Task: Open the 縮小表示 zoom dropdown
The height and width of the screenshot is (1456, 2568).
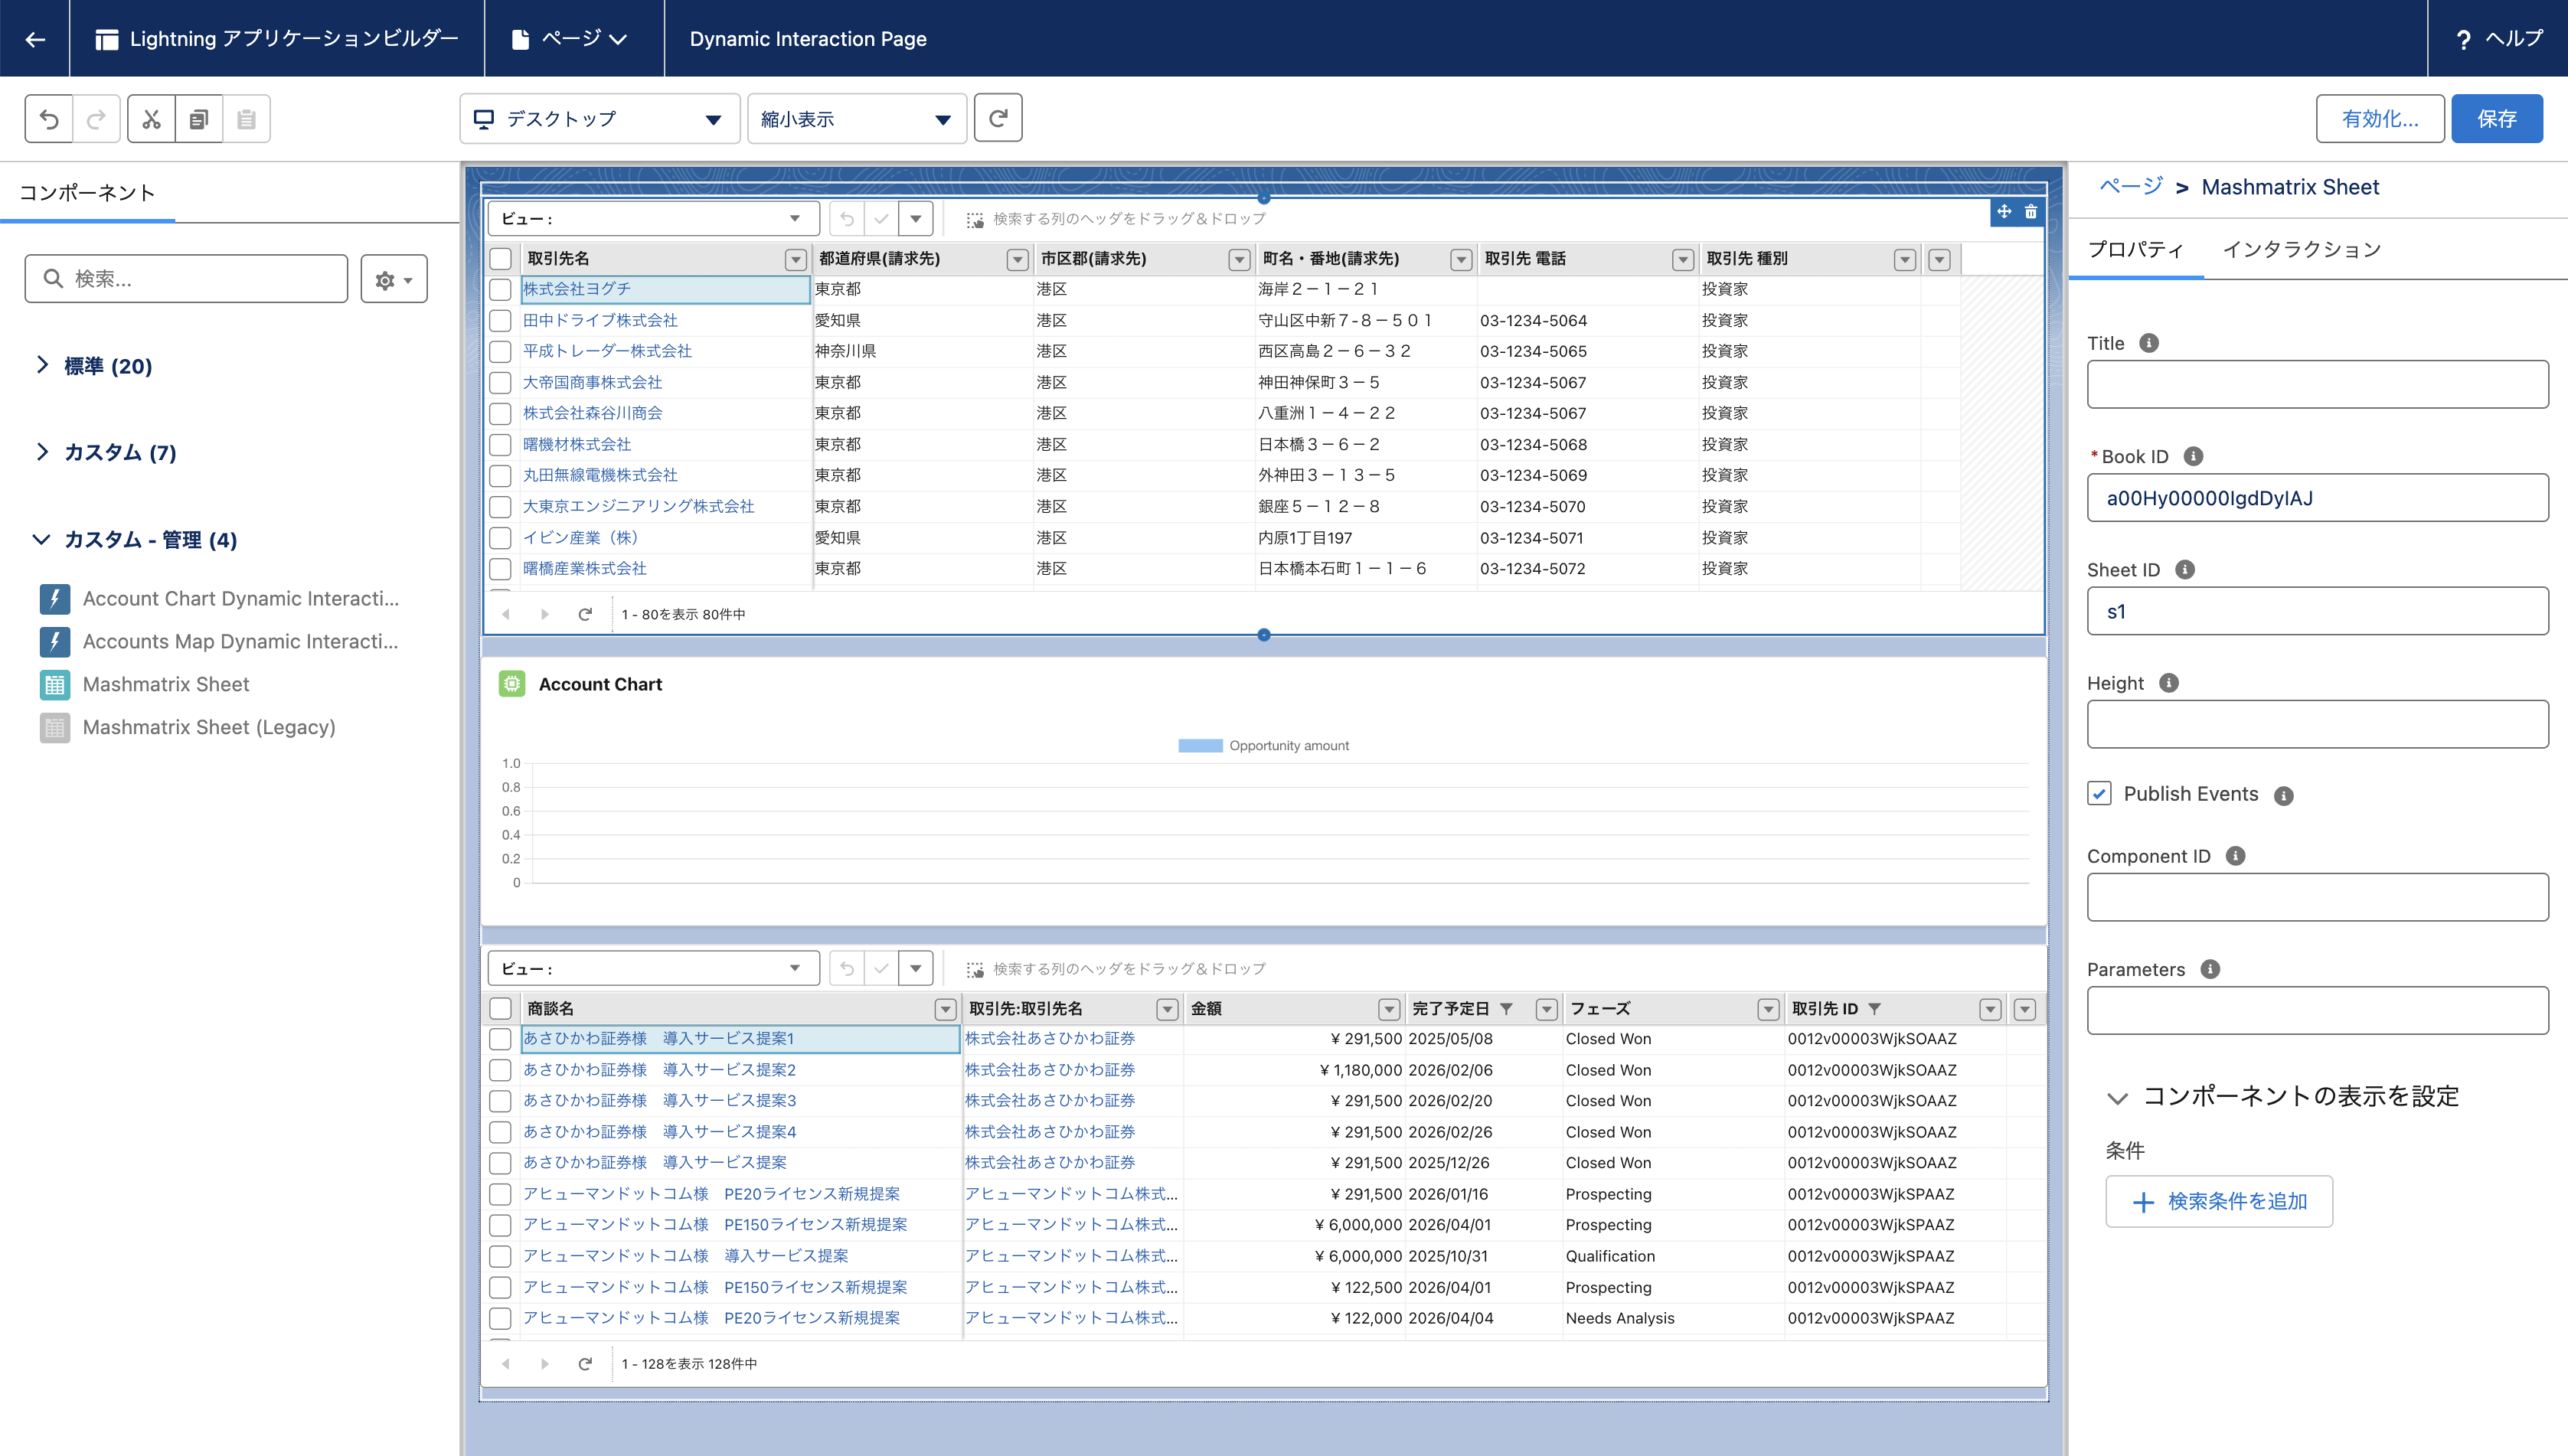Action: [856, 119]
